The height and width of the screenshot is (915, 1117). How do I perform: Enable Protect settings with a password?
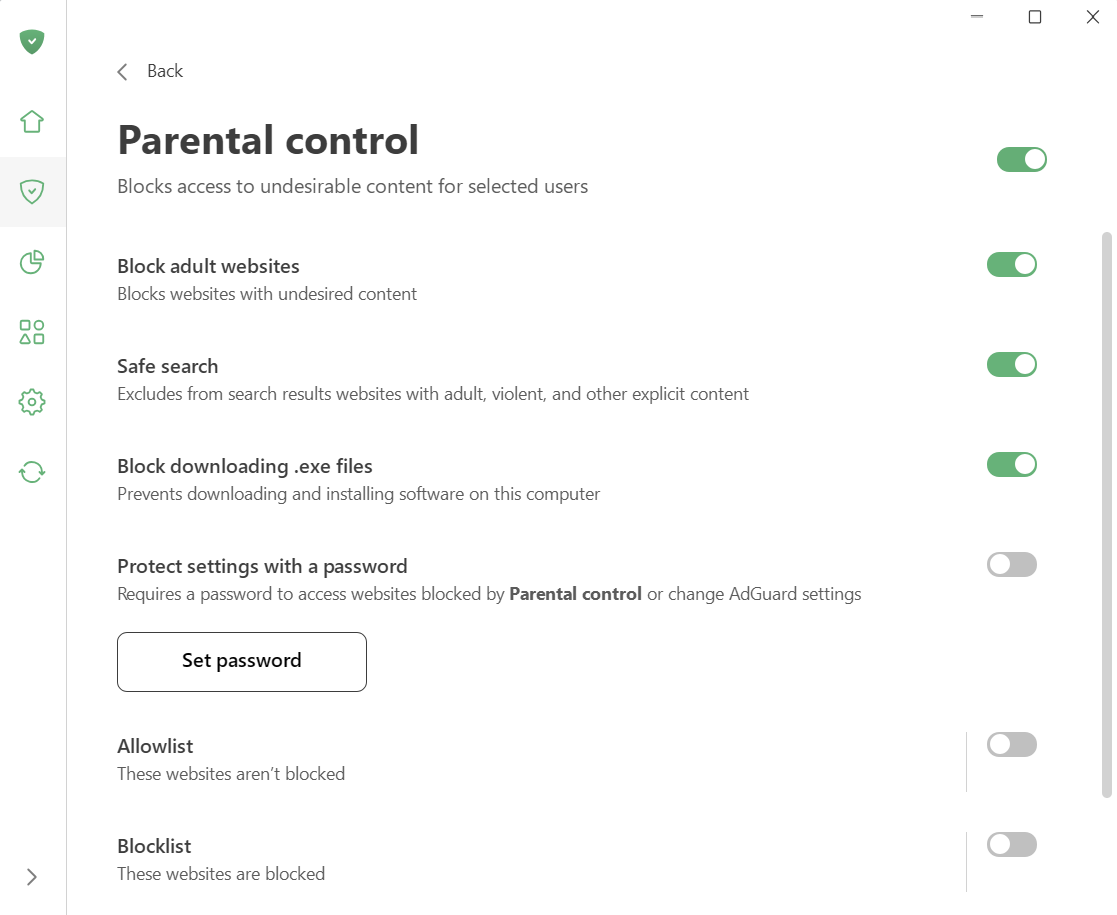point(1011,564)
